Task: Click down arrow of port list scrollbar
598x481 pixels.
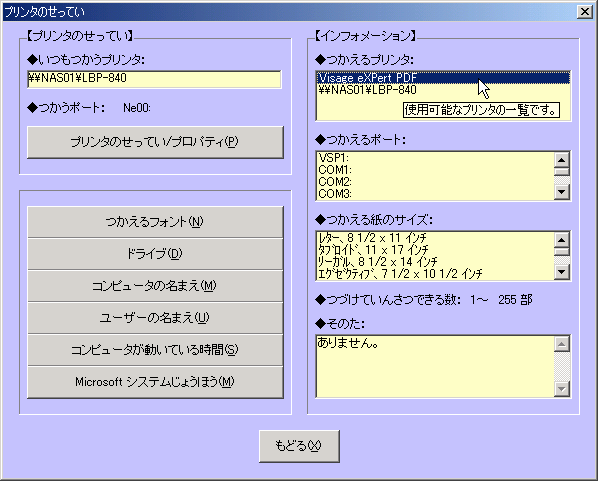Action: 561,191
